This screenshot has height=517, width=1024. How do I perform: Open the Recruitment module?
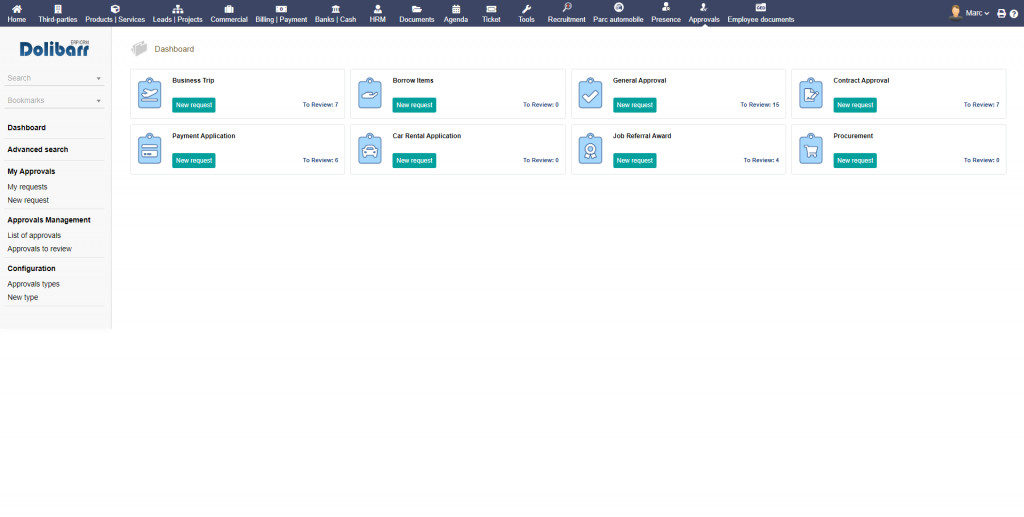[567, 13]
